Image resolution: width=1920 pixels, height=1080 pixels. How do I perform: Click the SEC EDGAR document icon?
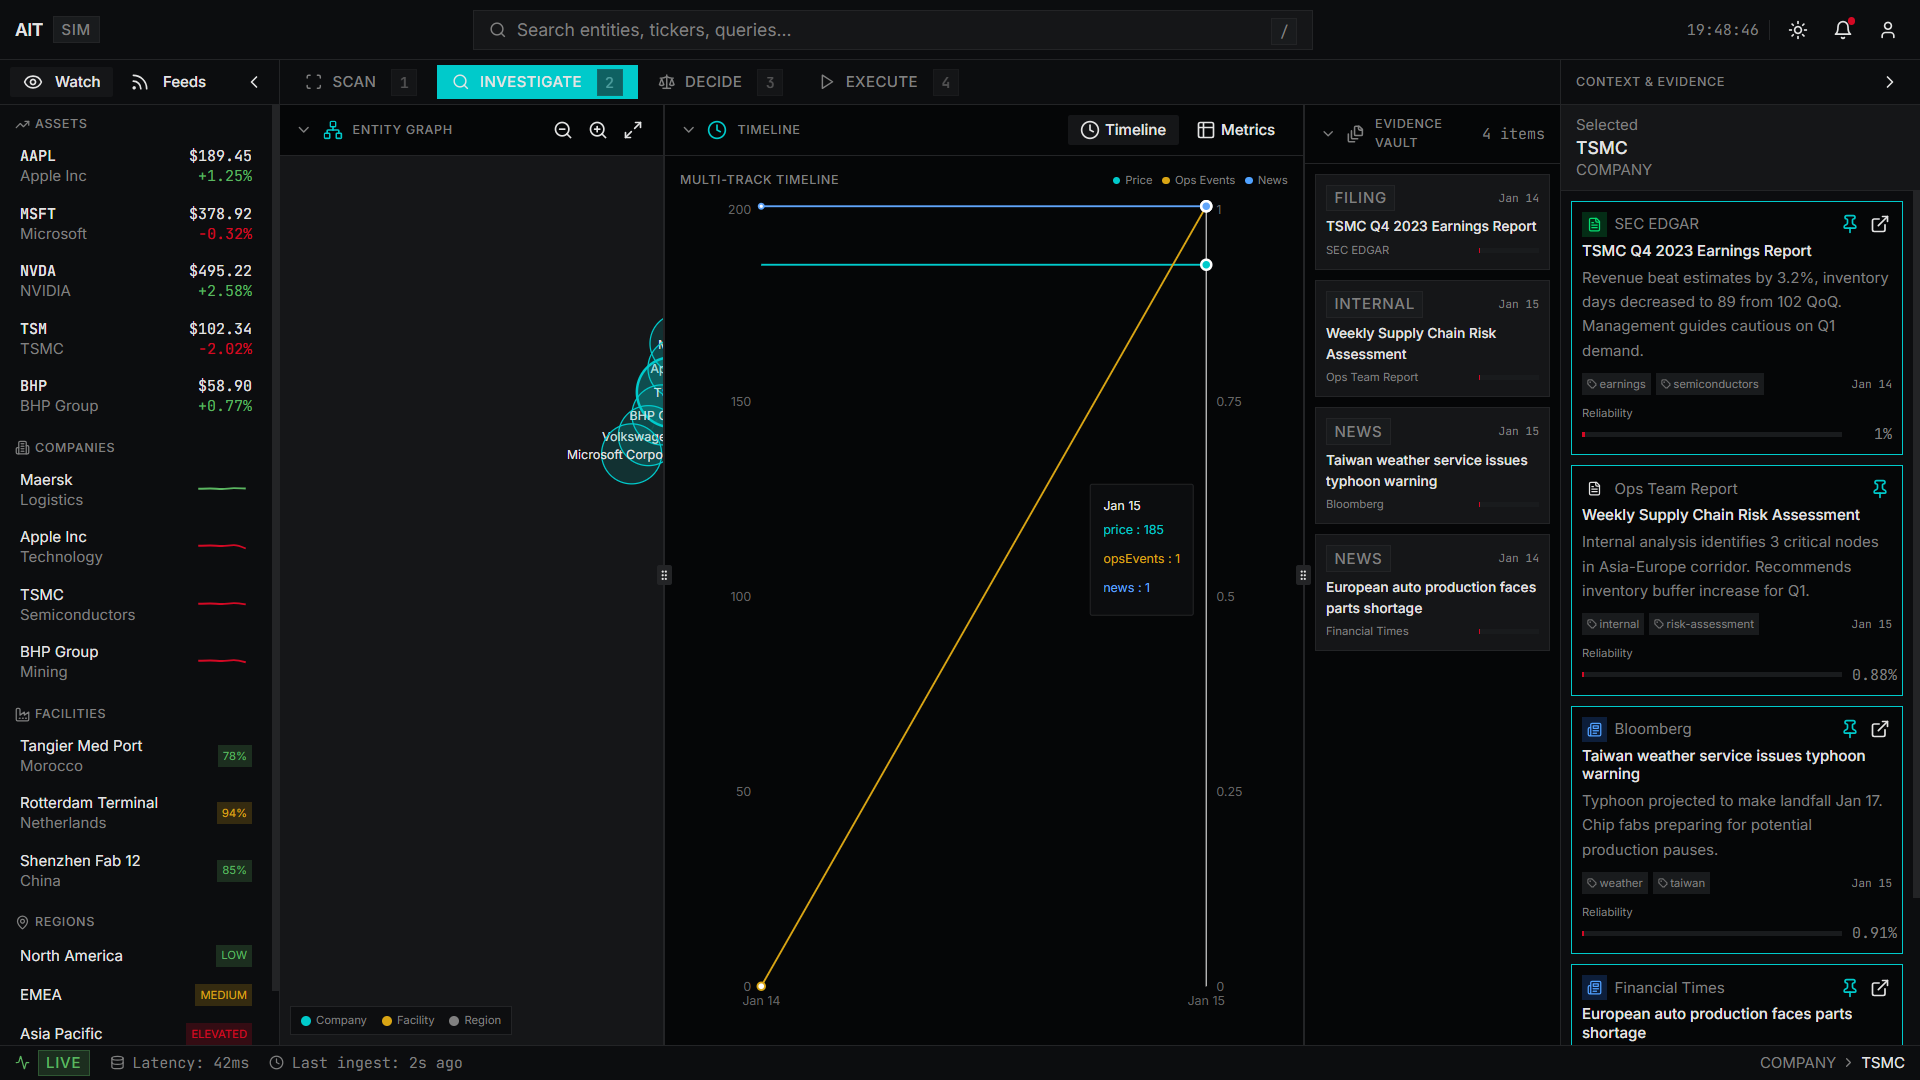click(1594, 224)
